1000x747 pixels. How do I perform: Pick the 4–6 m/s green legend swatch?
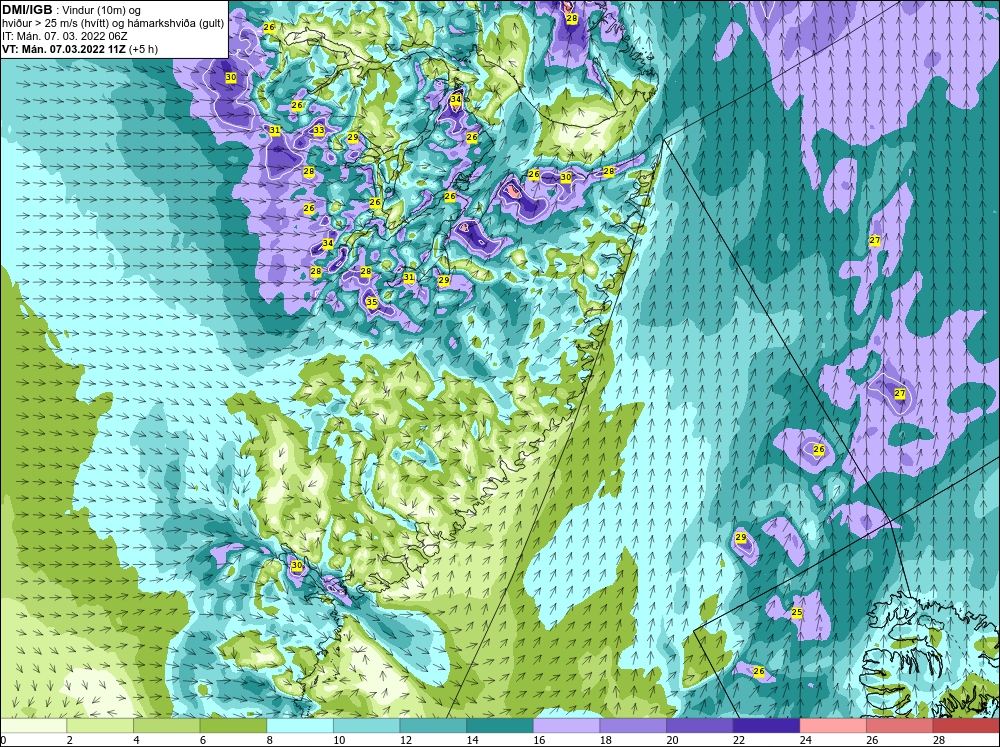click(x=166, y=726)
